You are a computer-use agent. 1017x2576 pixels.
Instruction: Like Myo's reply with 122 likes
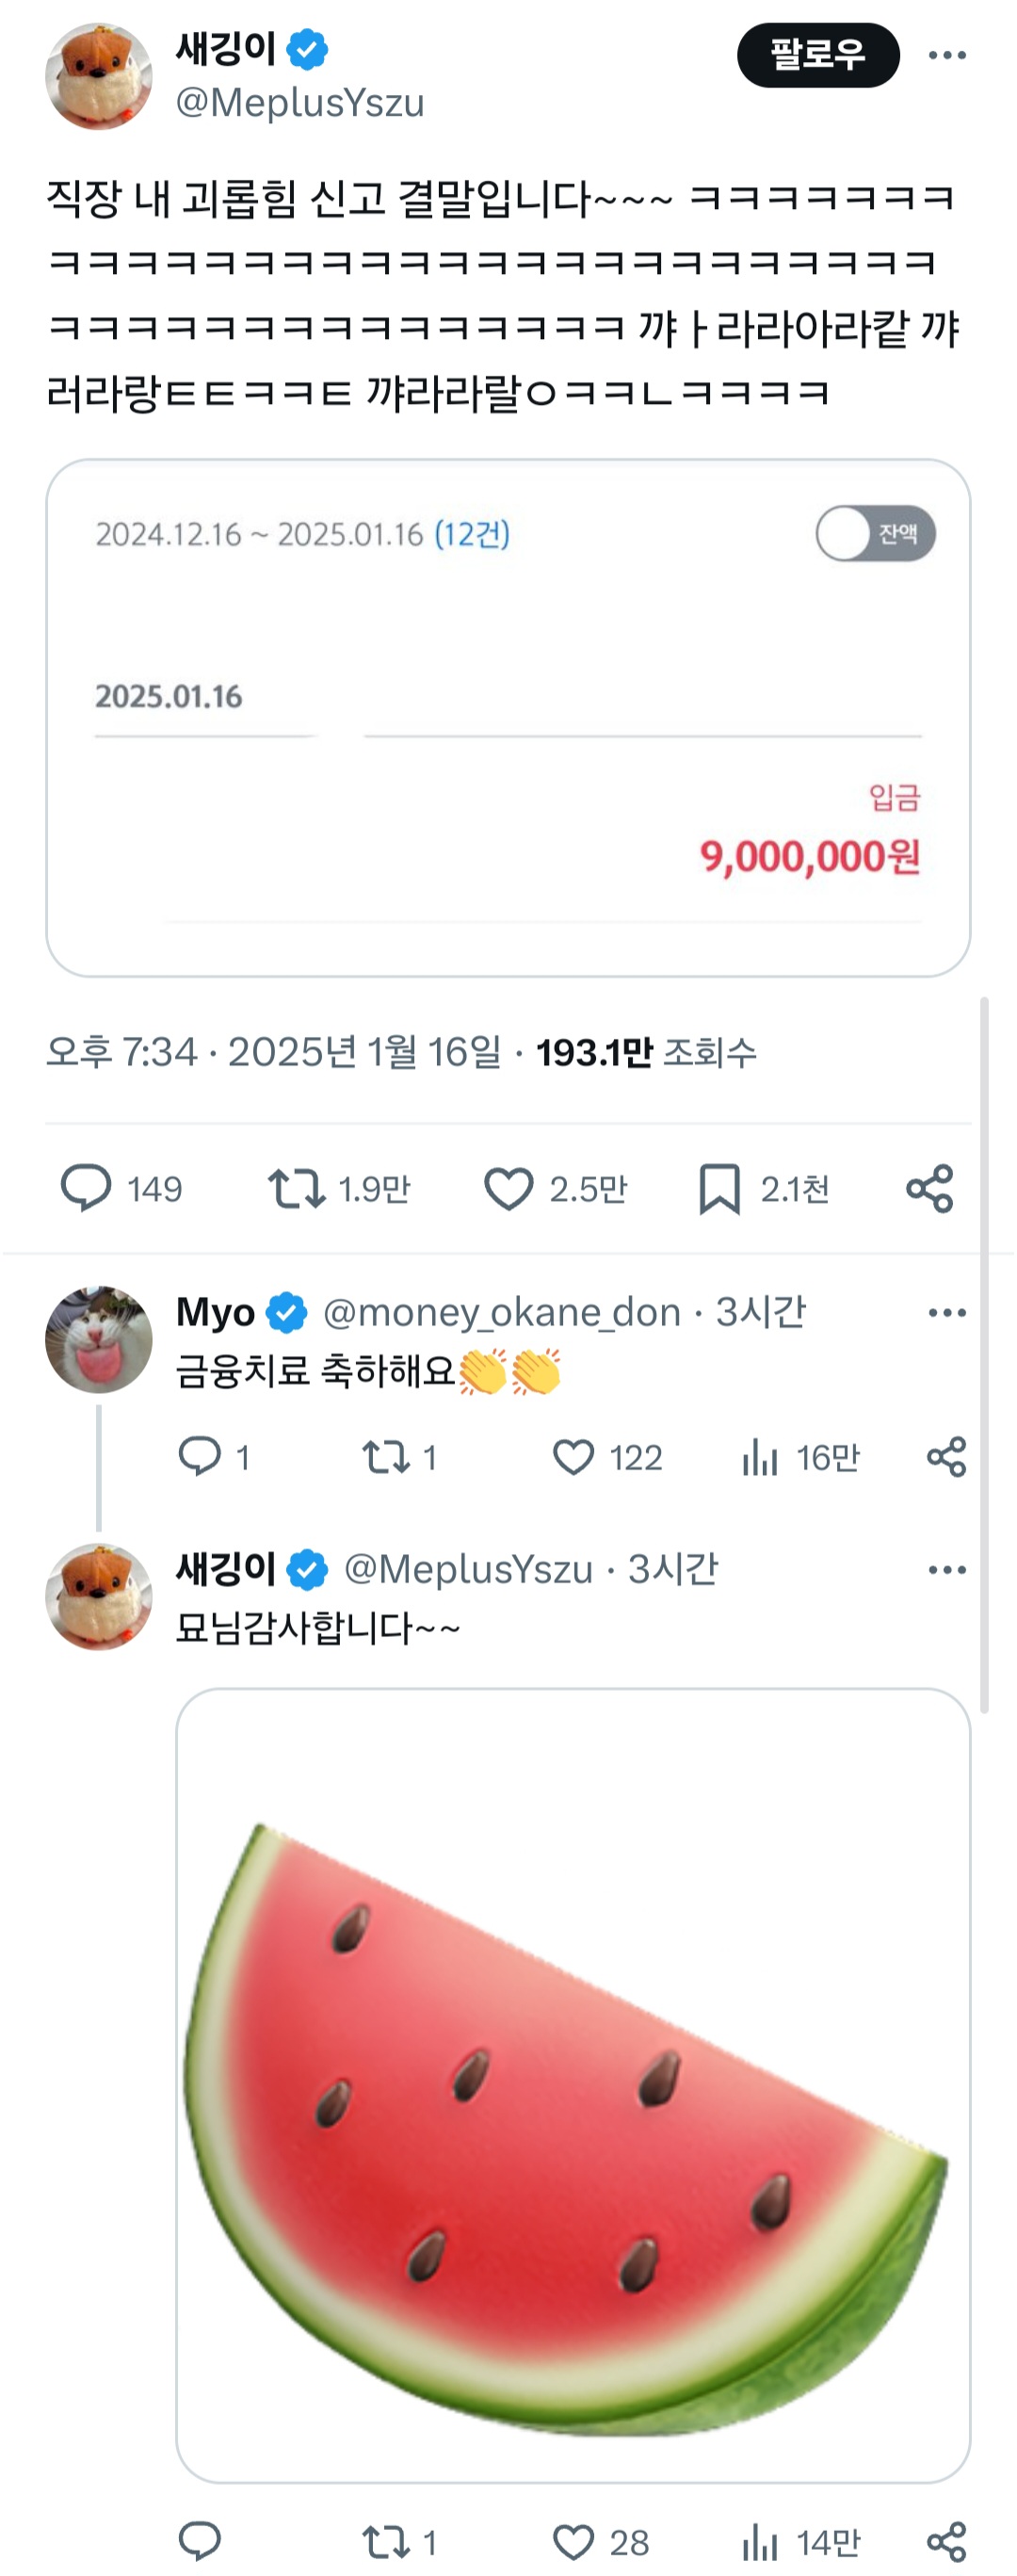[574, 1457]
